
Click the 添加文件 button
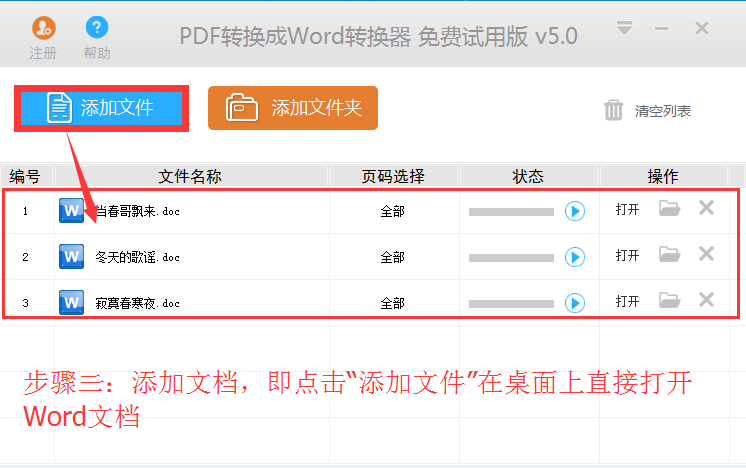pyautogui.click(x=101, y=108)
